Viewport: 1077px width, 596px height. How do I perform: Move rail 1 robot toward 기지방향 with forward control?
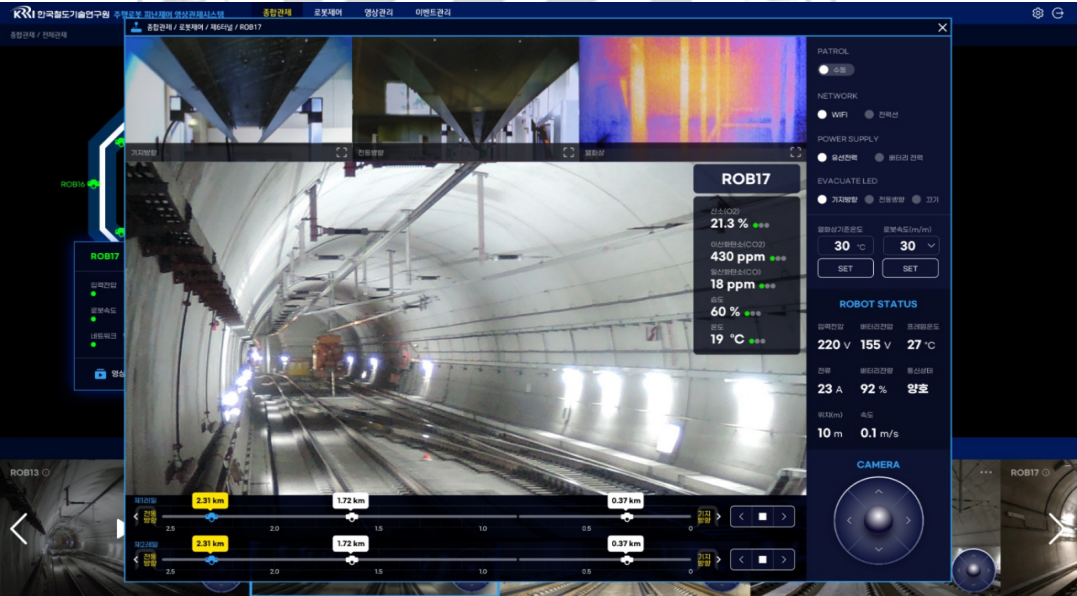[784, 516]
